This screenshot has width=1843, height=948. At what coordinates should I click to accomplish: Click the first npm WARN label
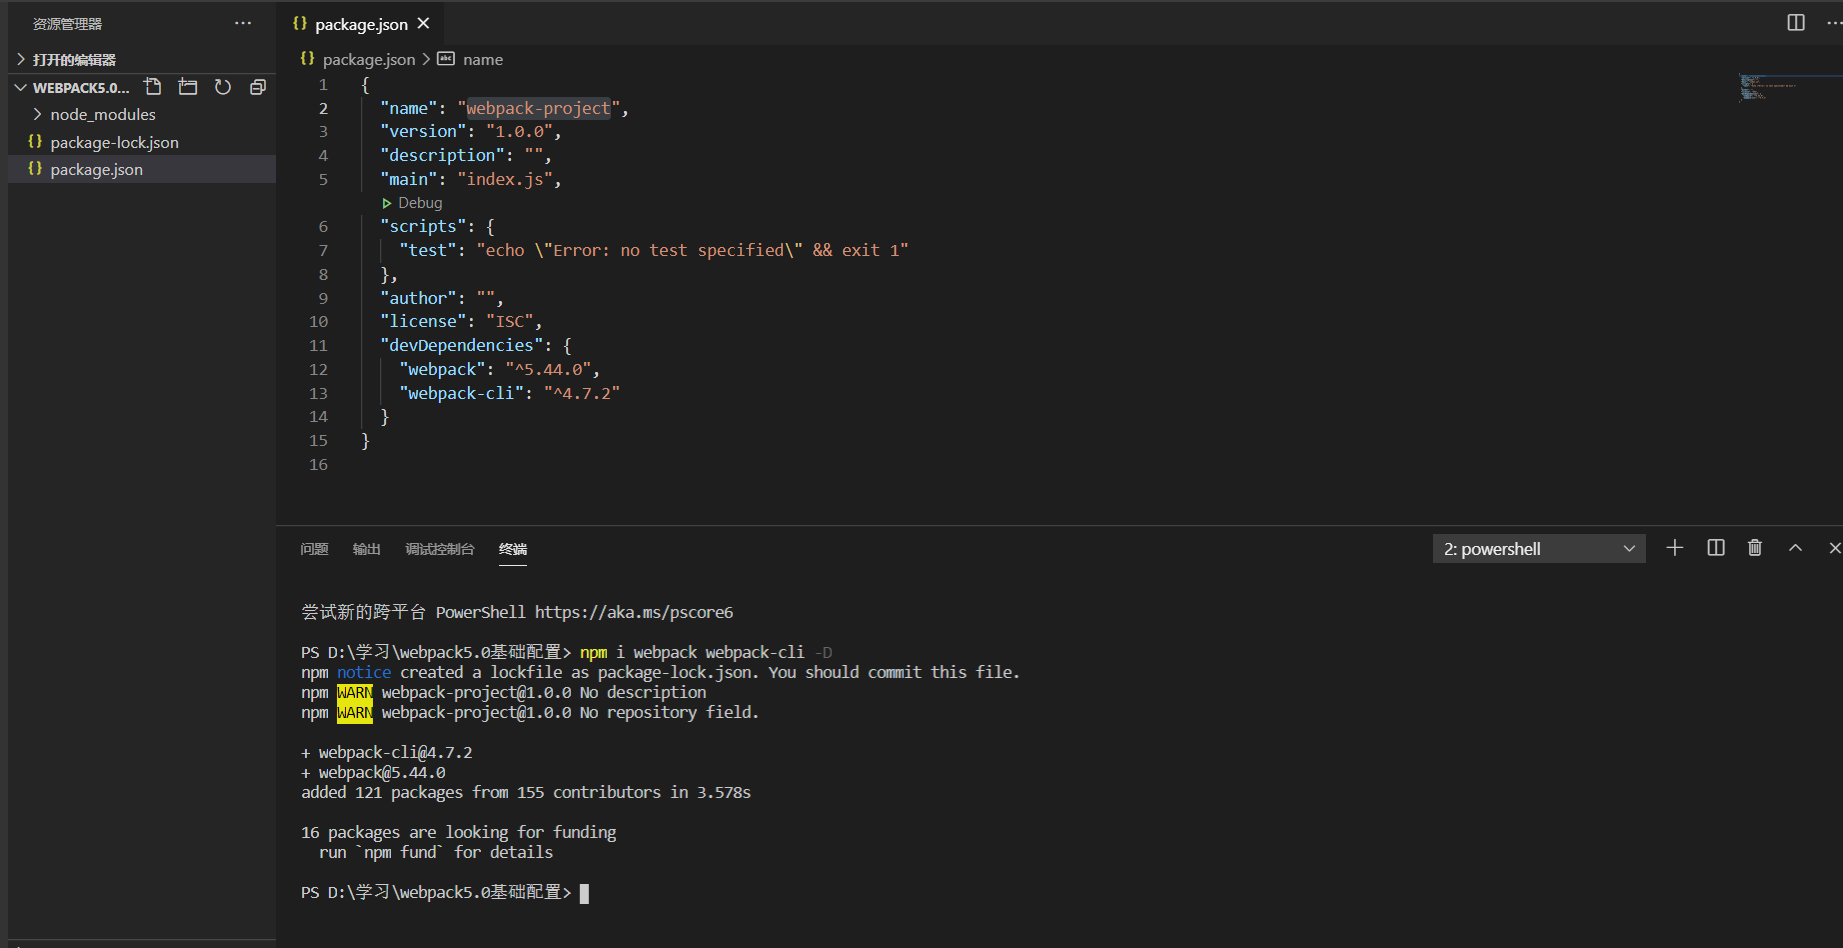[x=354, y=692]
